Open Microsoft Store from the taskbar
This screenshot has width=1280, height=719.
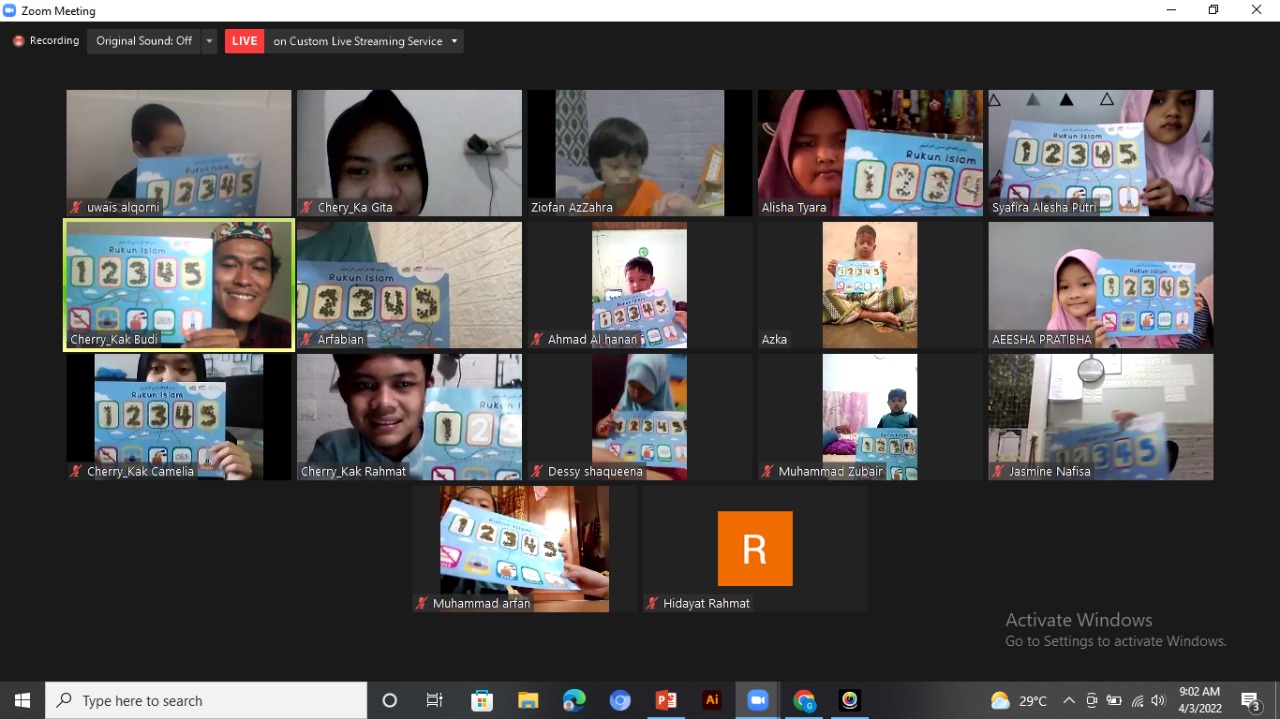(x=482, y=700)
